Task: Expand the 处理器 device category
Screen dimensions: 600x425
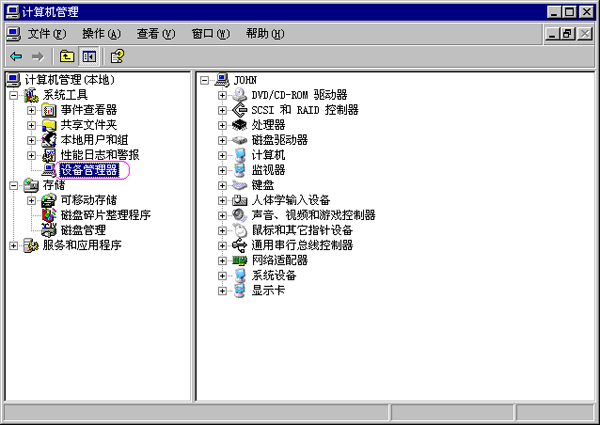Action: pos(222,125)
